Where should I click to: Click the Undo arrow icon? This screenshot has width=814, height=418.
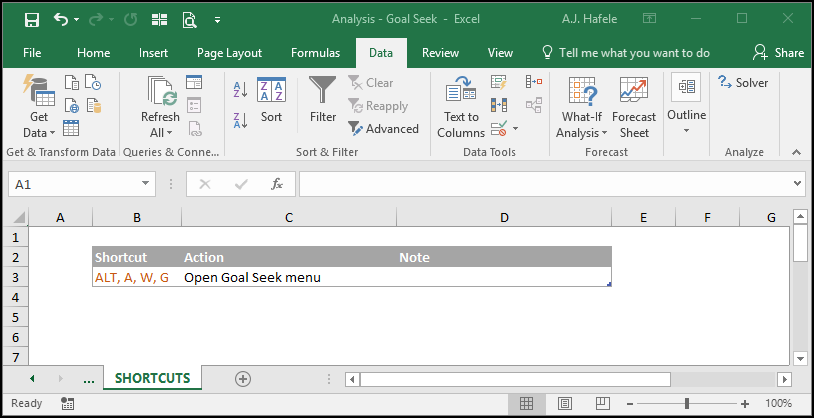click(x=61, y=20)
